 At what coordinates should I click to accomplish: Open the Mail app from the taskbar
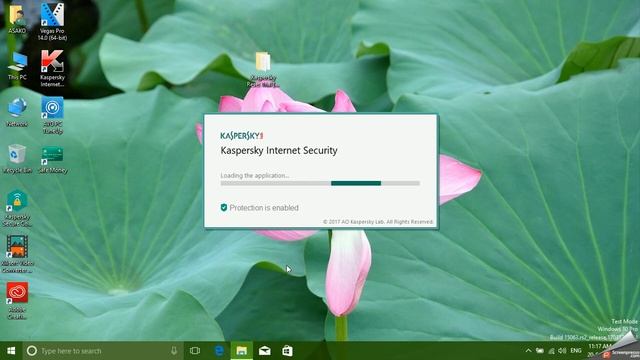point(264,351)
